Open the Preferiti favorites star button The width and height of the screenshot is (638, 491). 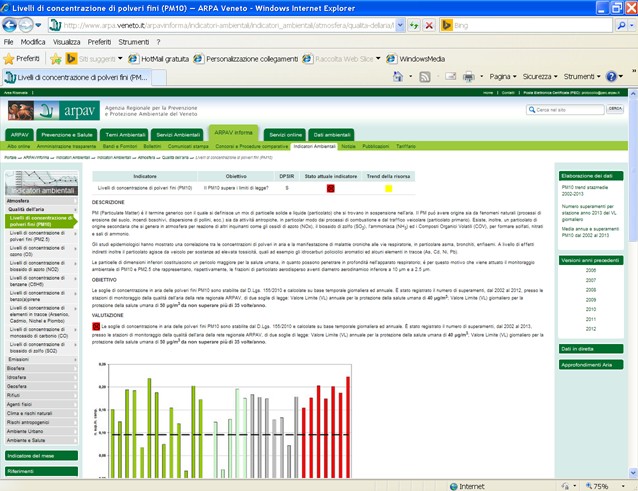22,59
